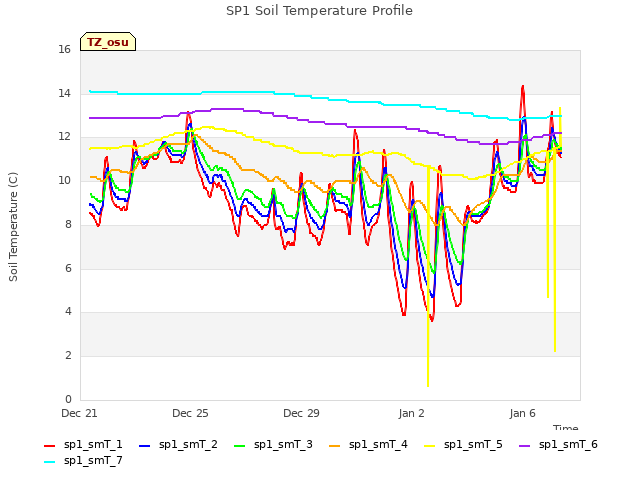The height and width of the screenshot is (480, 640).
Task: Click the red sp1_smT_1 legend swatch
Action: click(x=49, y=446)
